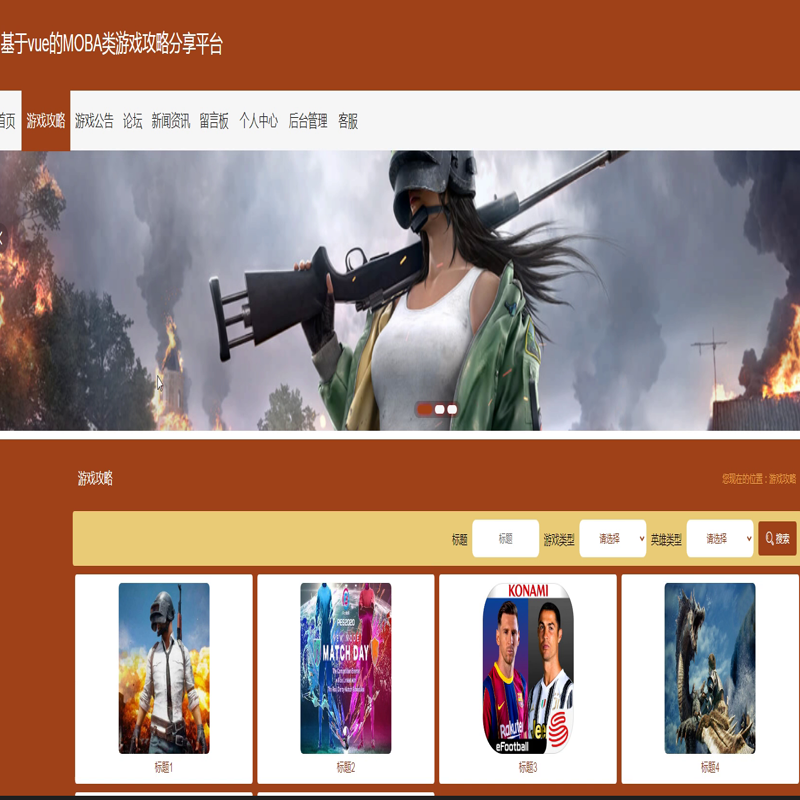Click the 搜索 search button
The image size is (800, 800).
(x=778, y=538)
